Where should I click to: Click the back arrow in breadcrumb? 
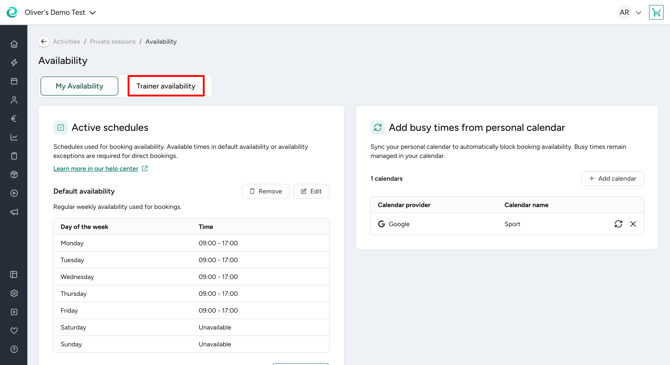[x=44, y=41]
